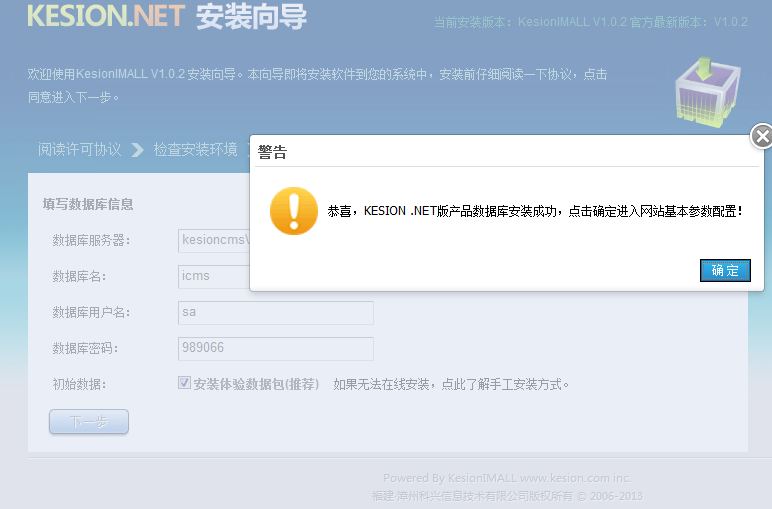Click the 初始数据 label
The height and width of the screenshot is (509, 772).
point(79,384)
